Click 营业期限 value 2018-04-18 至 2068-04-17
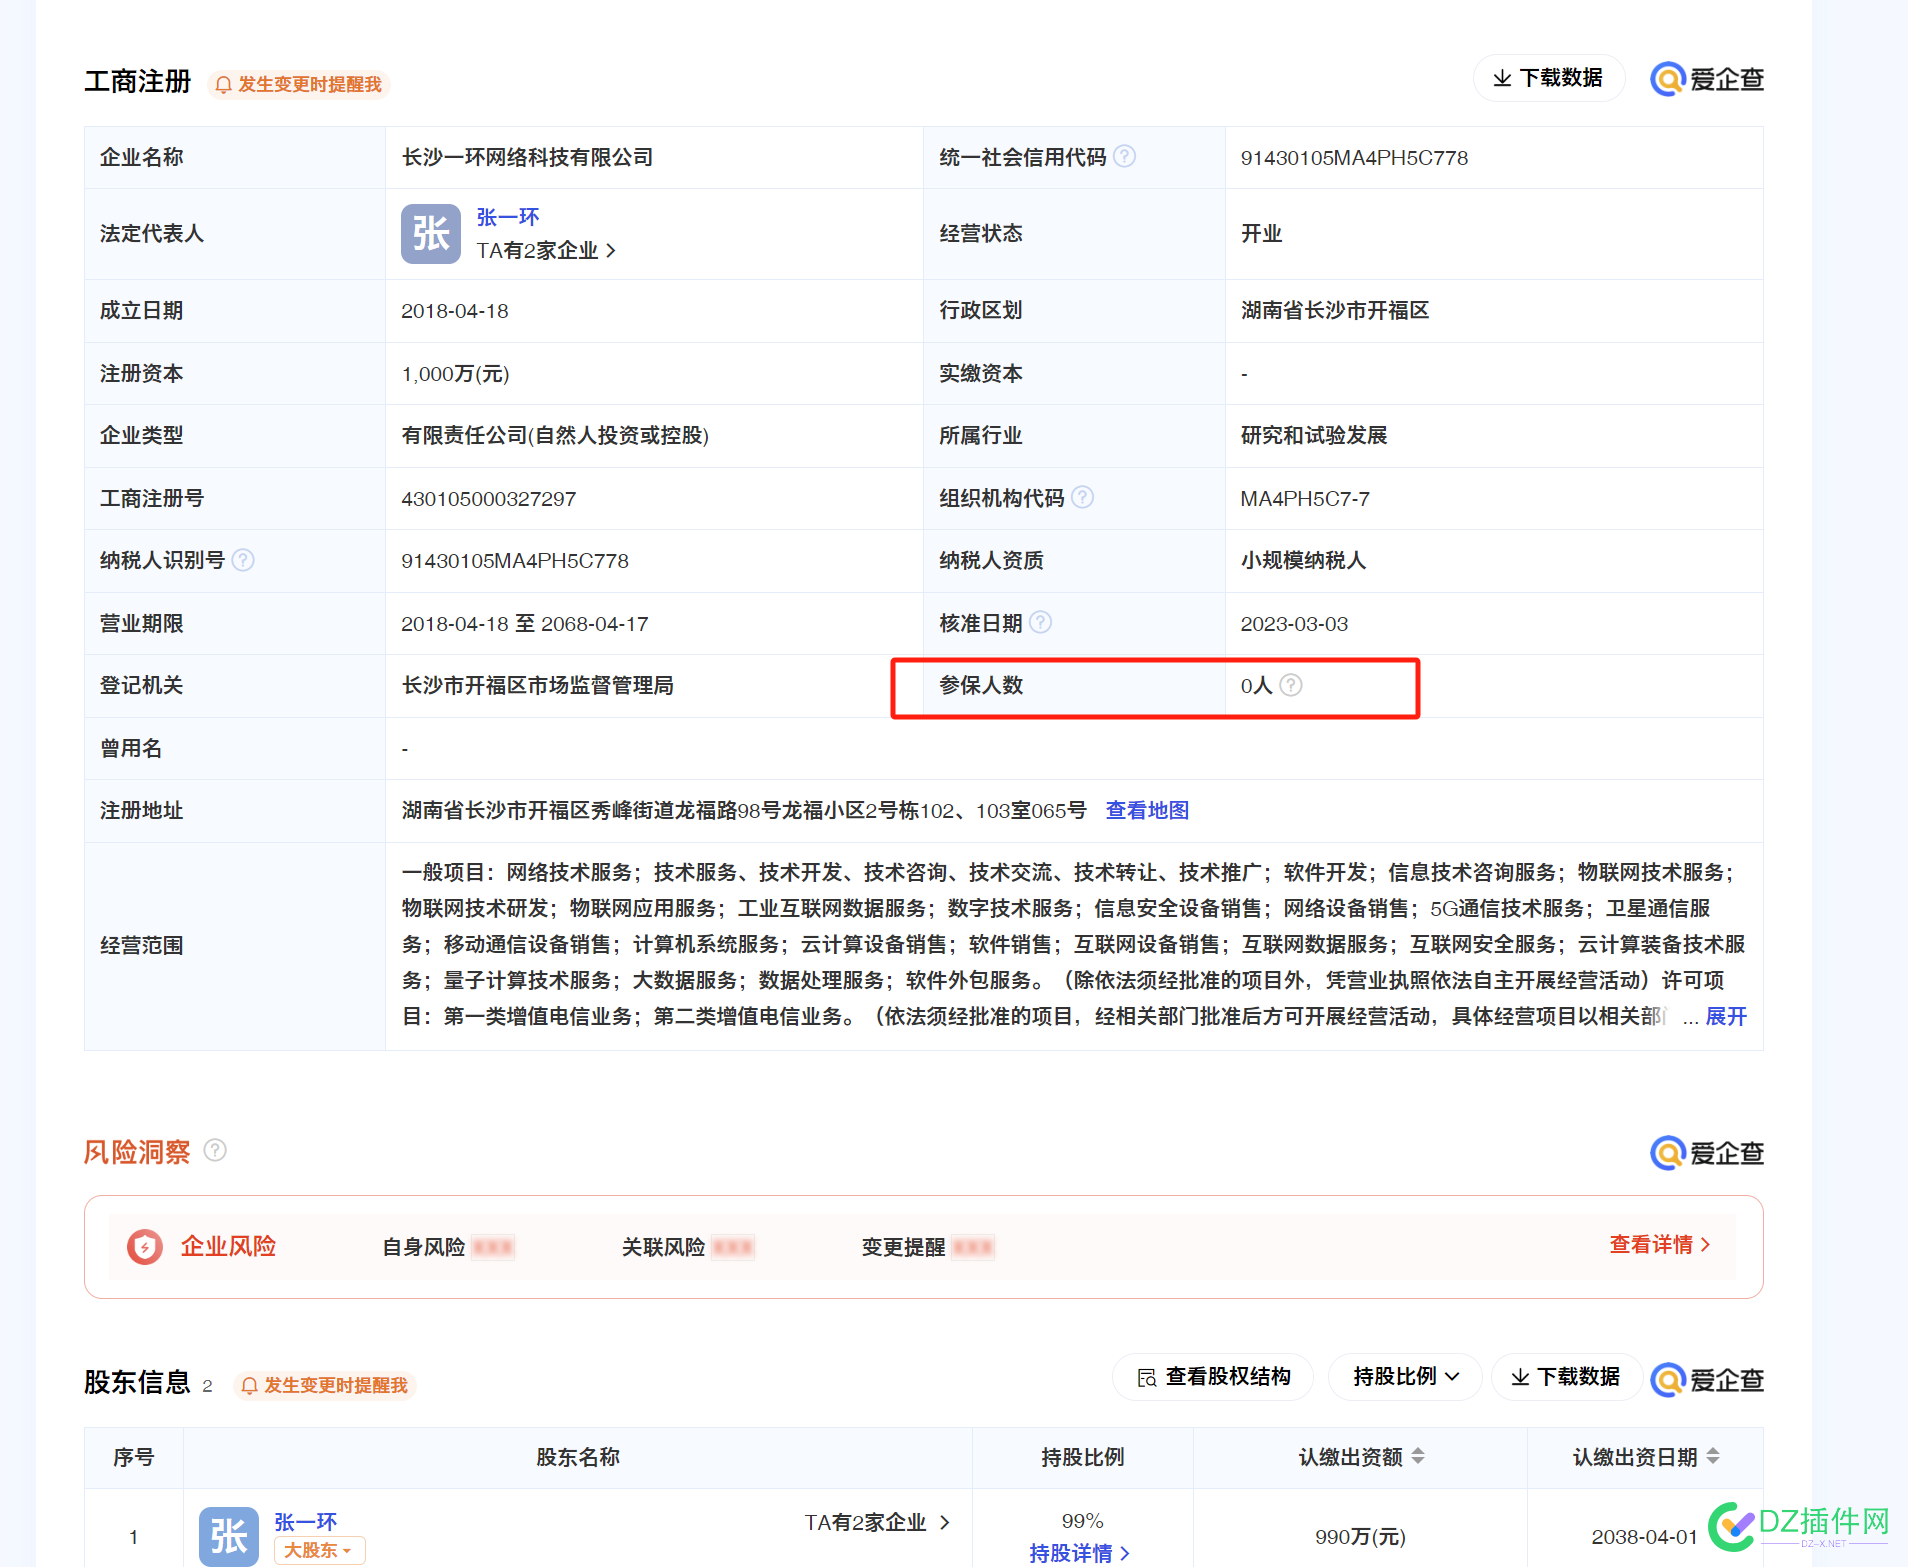The image size is (1908, 1567). coord(525,624)
